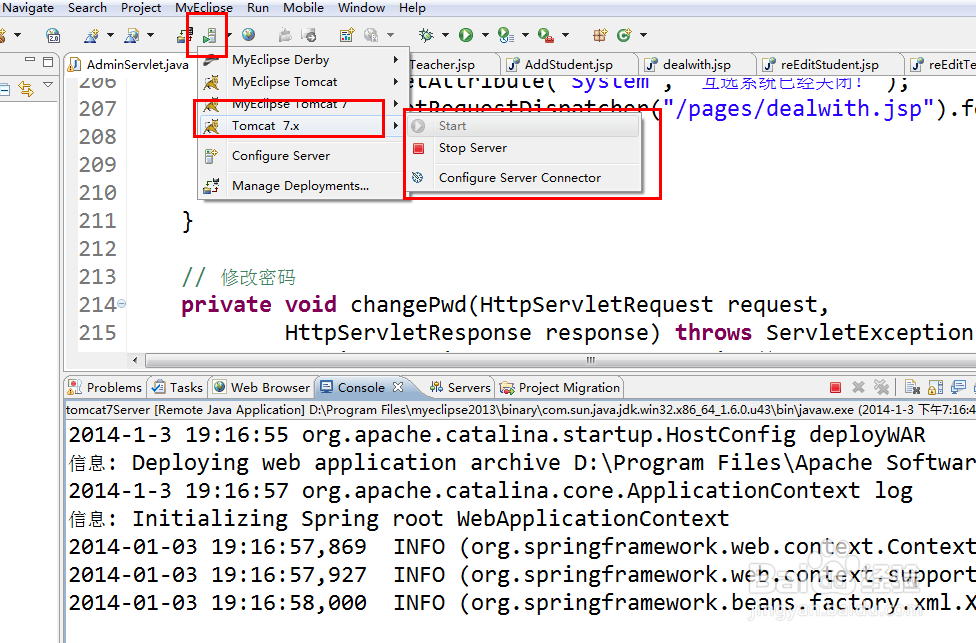Image resolution: width=976 pixels, height=643 pixels.
Task: Expand the MyEclipse Tomcat submenu arrow
Action: pyautogui.click(x=395, y=82)
